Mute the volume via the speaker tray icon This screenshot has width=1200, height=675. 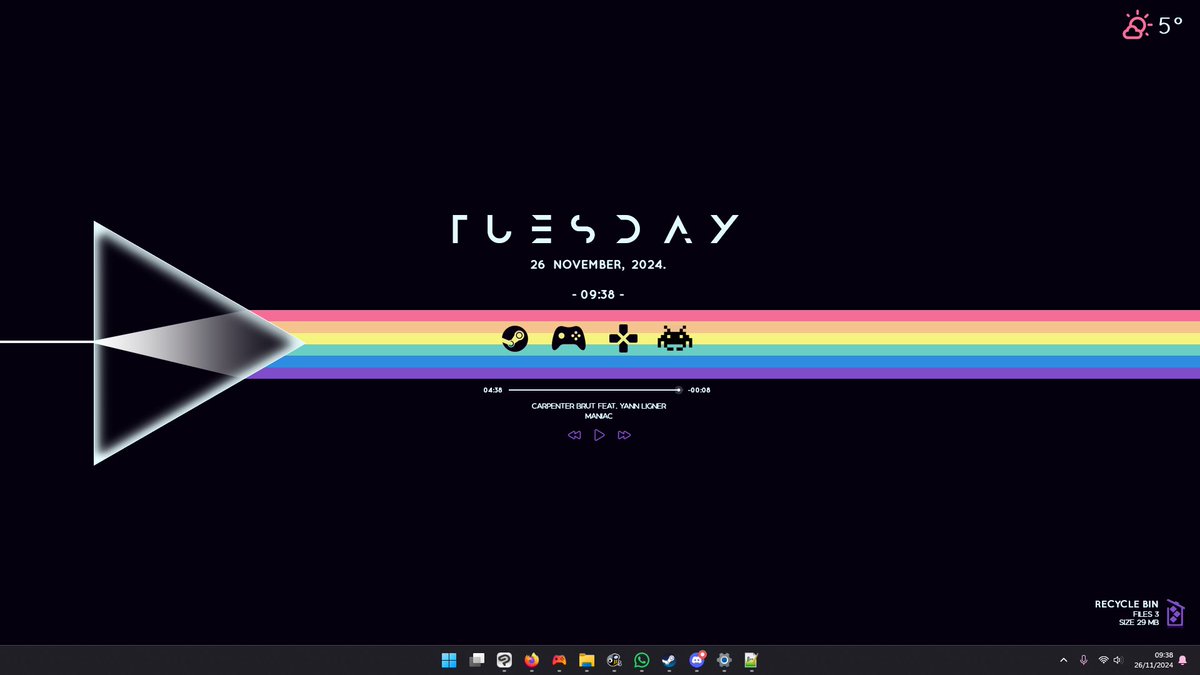click(x=1117, y=660)
